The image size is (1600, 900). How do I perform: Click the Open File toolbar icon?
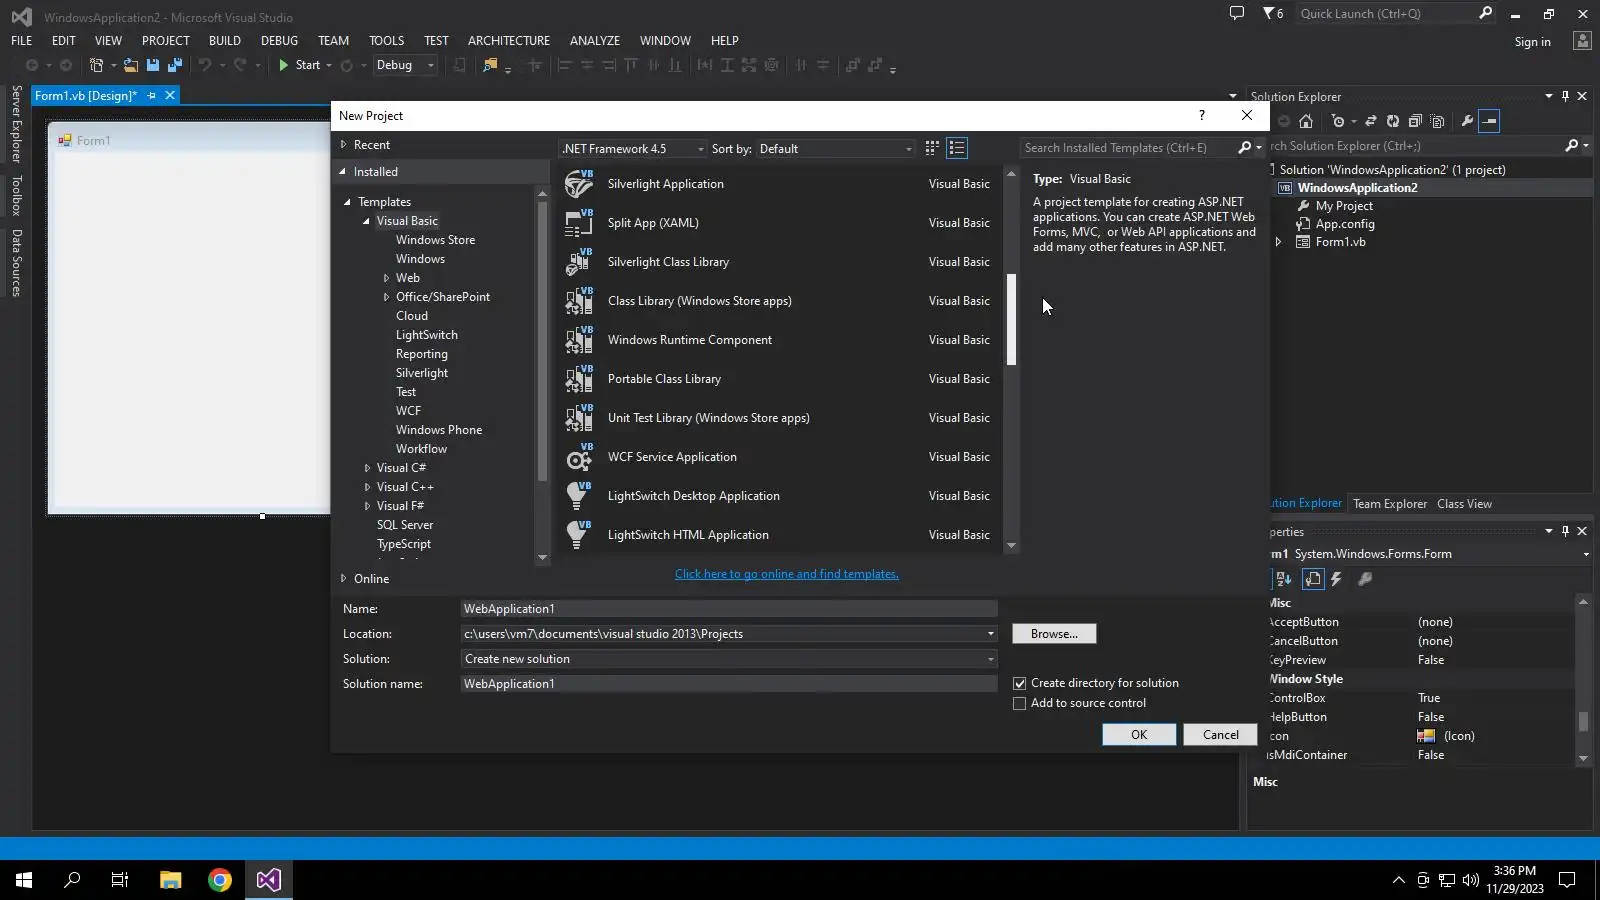[130, 65]
